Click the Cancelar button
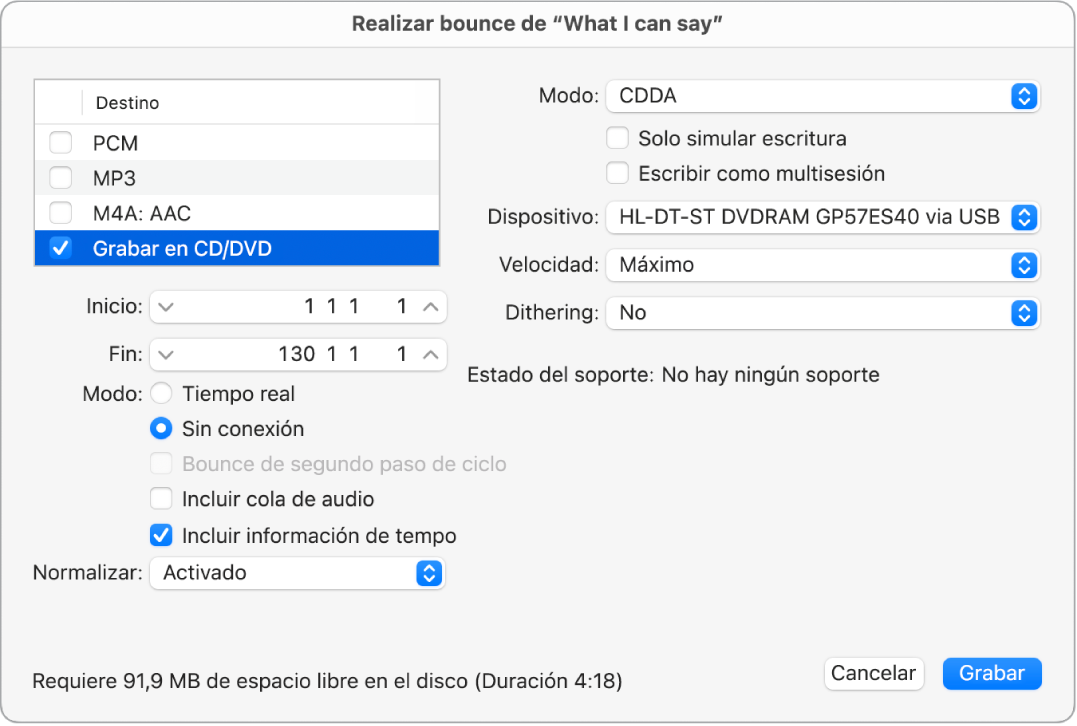This screenshot has width=1077, height=726. (x=873, y=673)
